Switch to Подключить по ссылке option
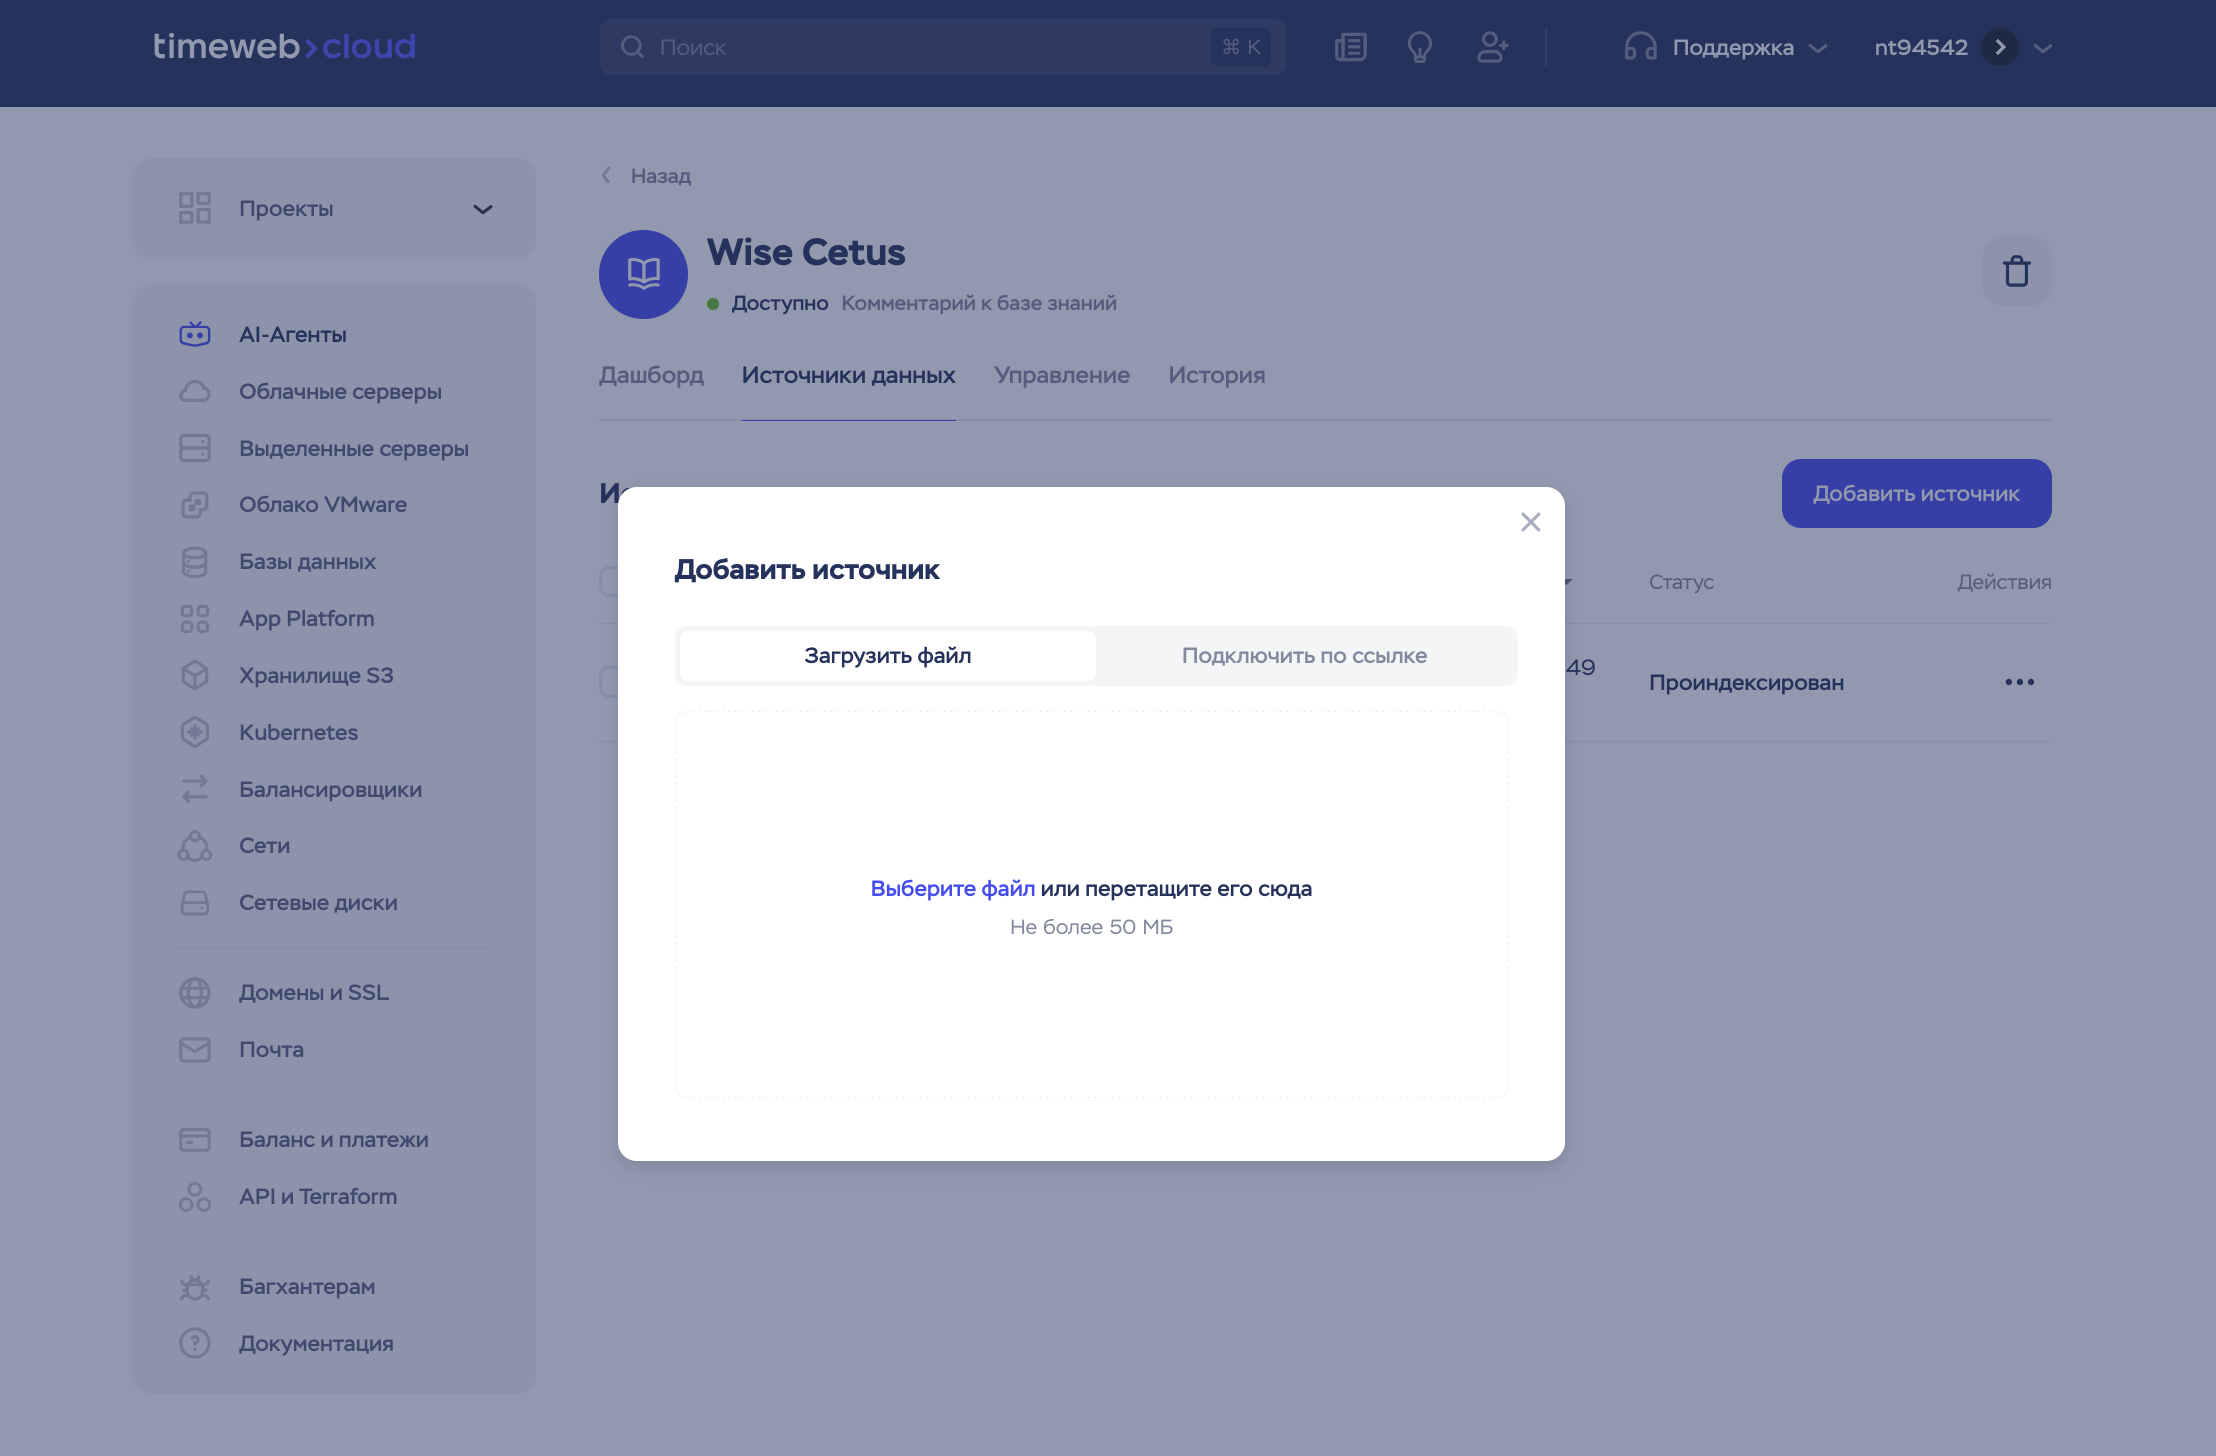The width and height of the screenshot is (2216, 1456). pyautogui.click(x=1304, y=656)
